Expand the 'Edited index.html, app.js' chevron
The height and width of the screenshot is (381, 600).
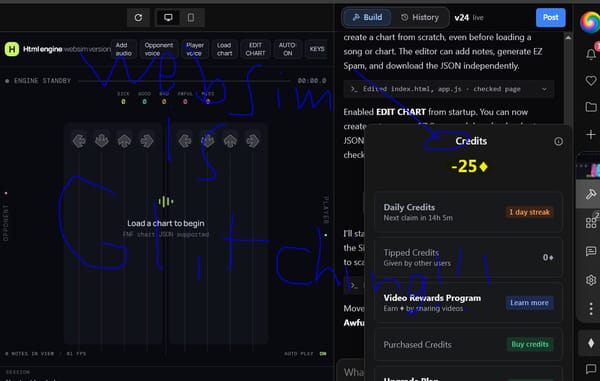click(544, 89)
